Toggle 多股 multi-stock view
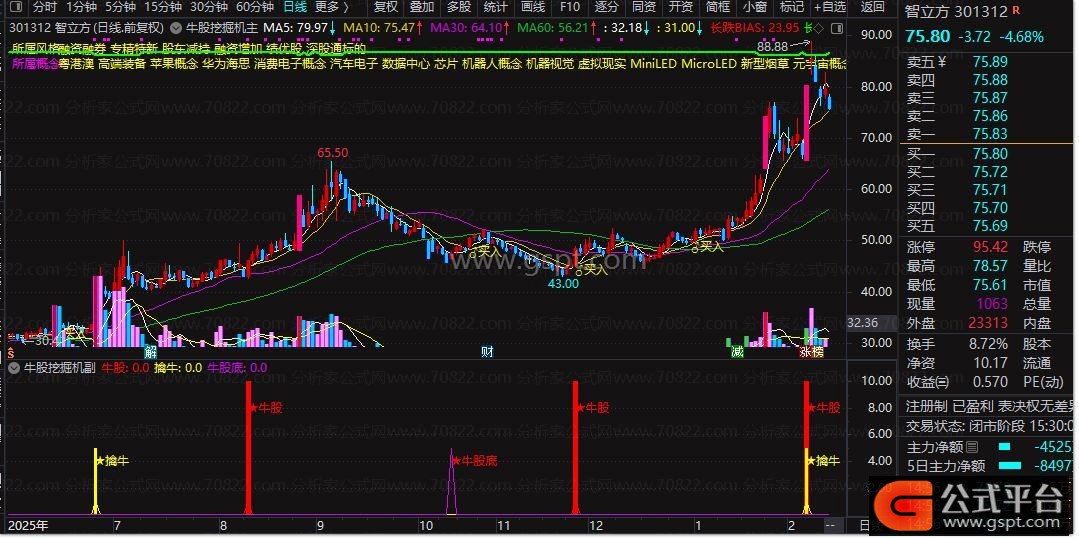1079x539 pixels. point(459,7)
